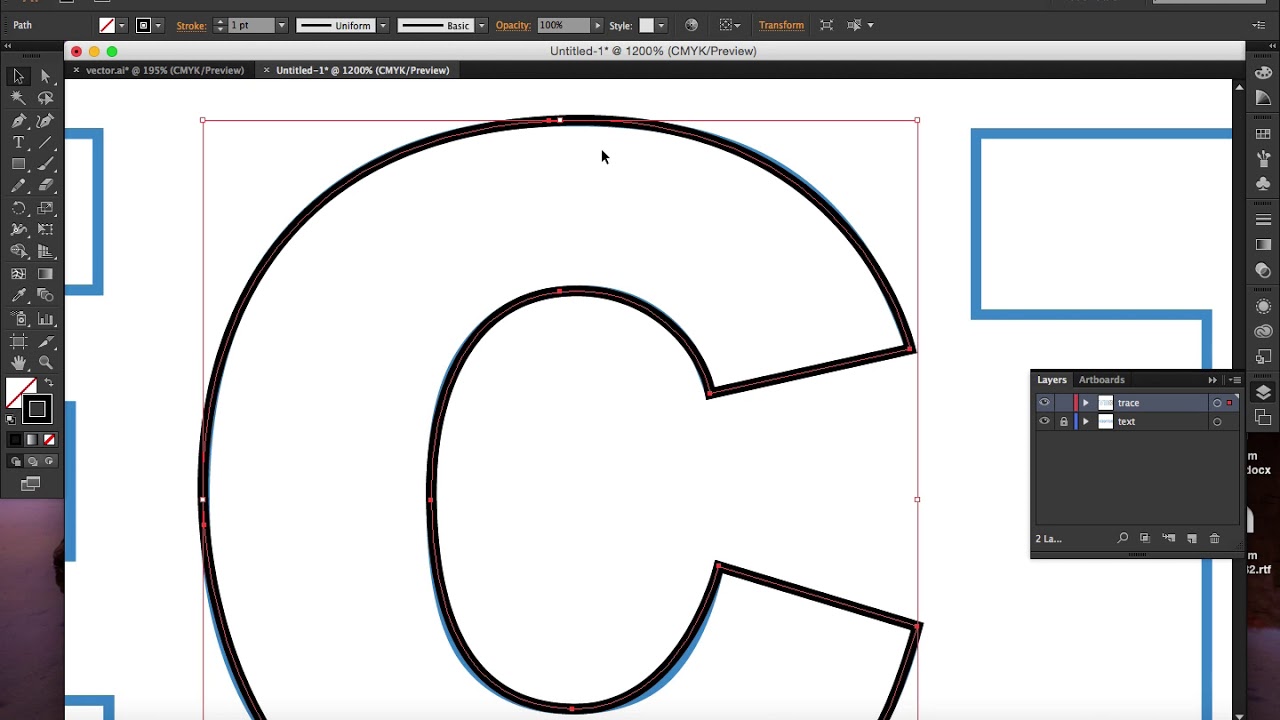
Task: Select the Eraser tool
Action: (x=45, y=186)
